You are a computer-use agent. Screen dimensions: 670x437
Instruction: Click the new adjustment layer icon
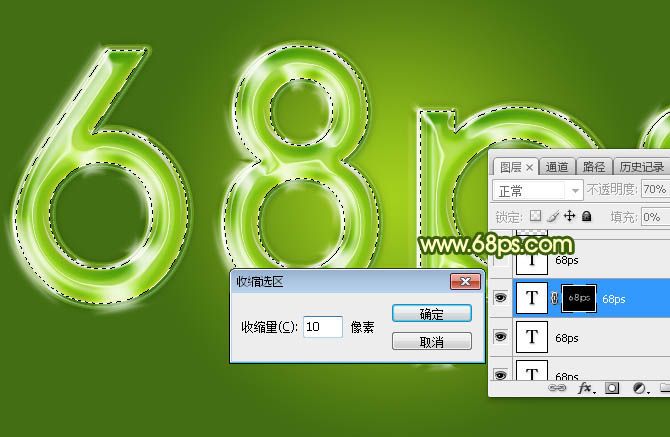[x=637, y=387]
